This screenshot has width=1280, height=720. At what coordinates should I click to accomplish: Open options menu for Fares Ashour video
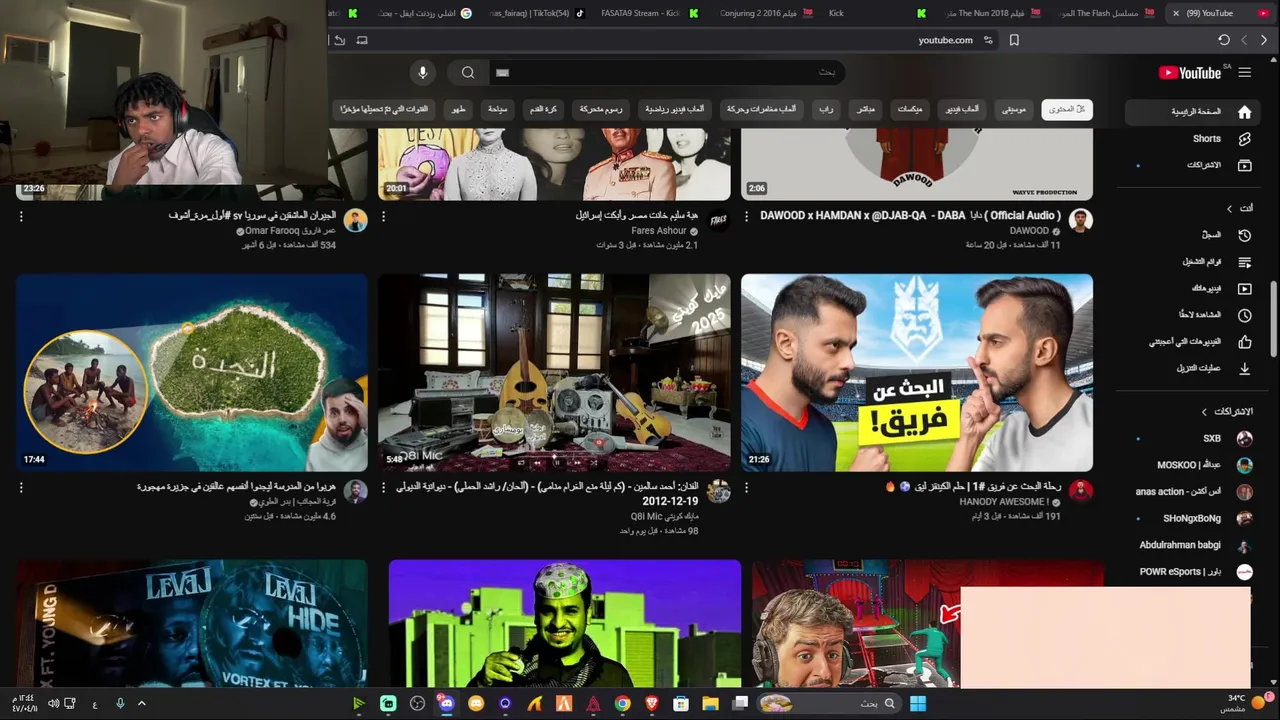tap(383, 216)
